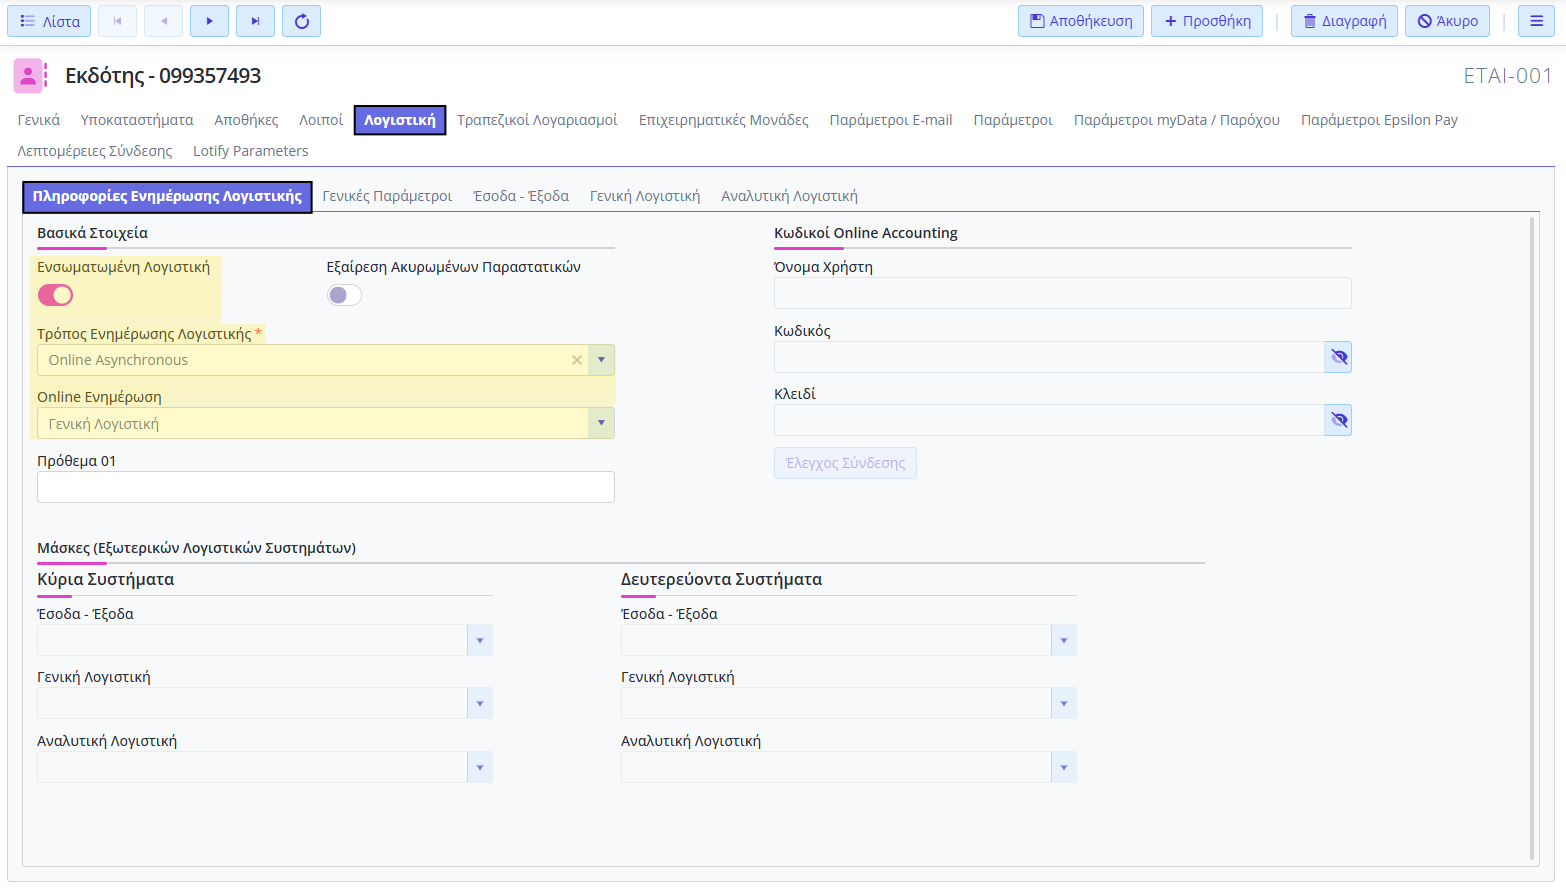
Task: Jump to the last record arrow
Action: point(255,21)
